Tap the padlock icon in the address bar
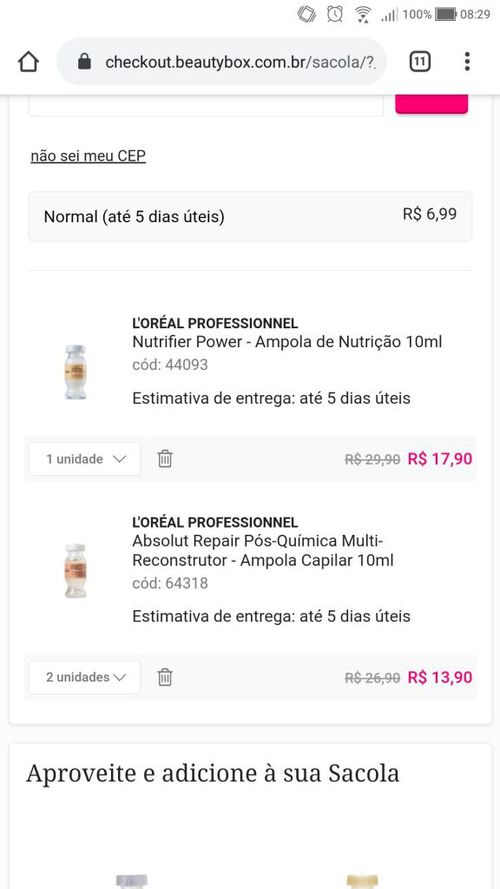The height and width of the screenshot is (889, 500). [84, 61]
